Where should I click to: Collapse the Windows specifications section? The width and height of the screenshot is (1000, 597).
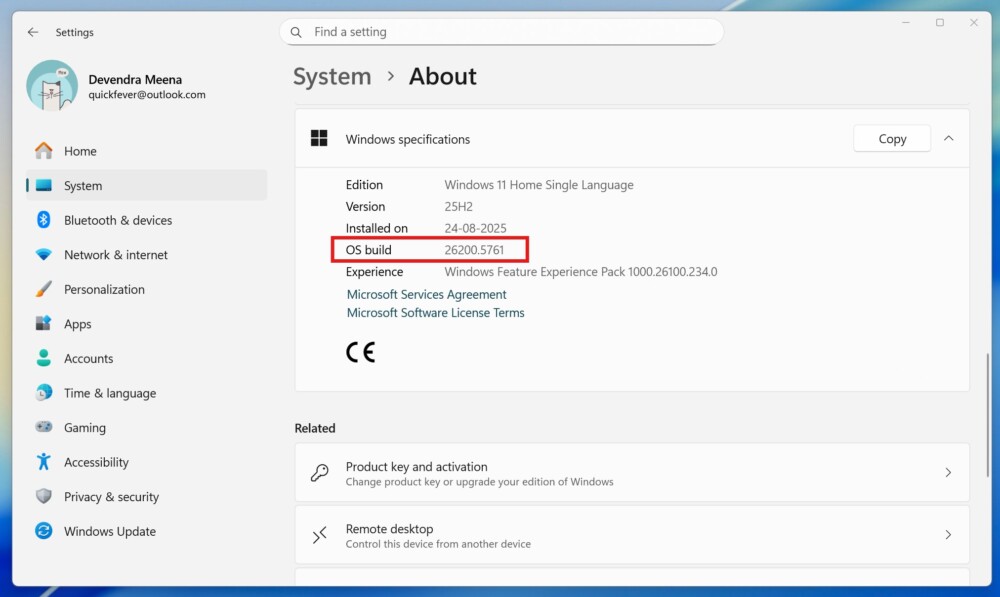tap(948, 138)
